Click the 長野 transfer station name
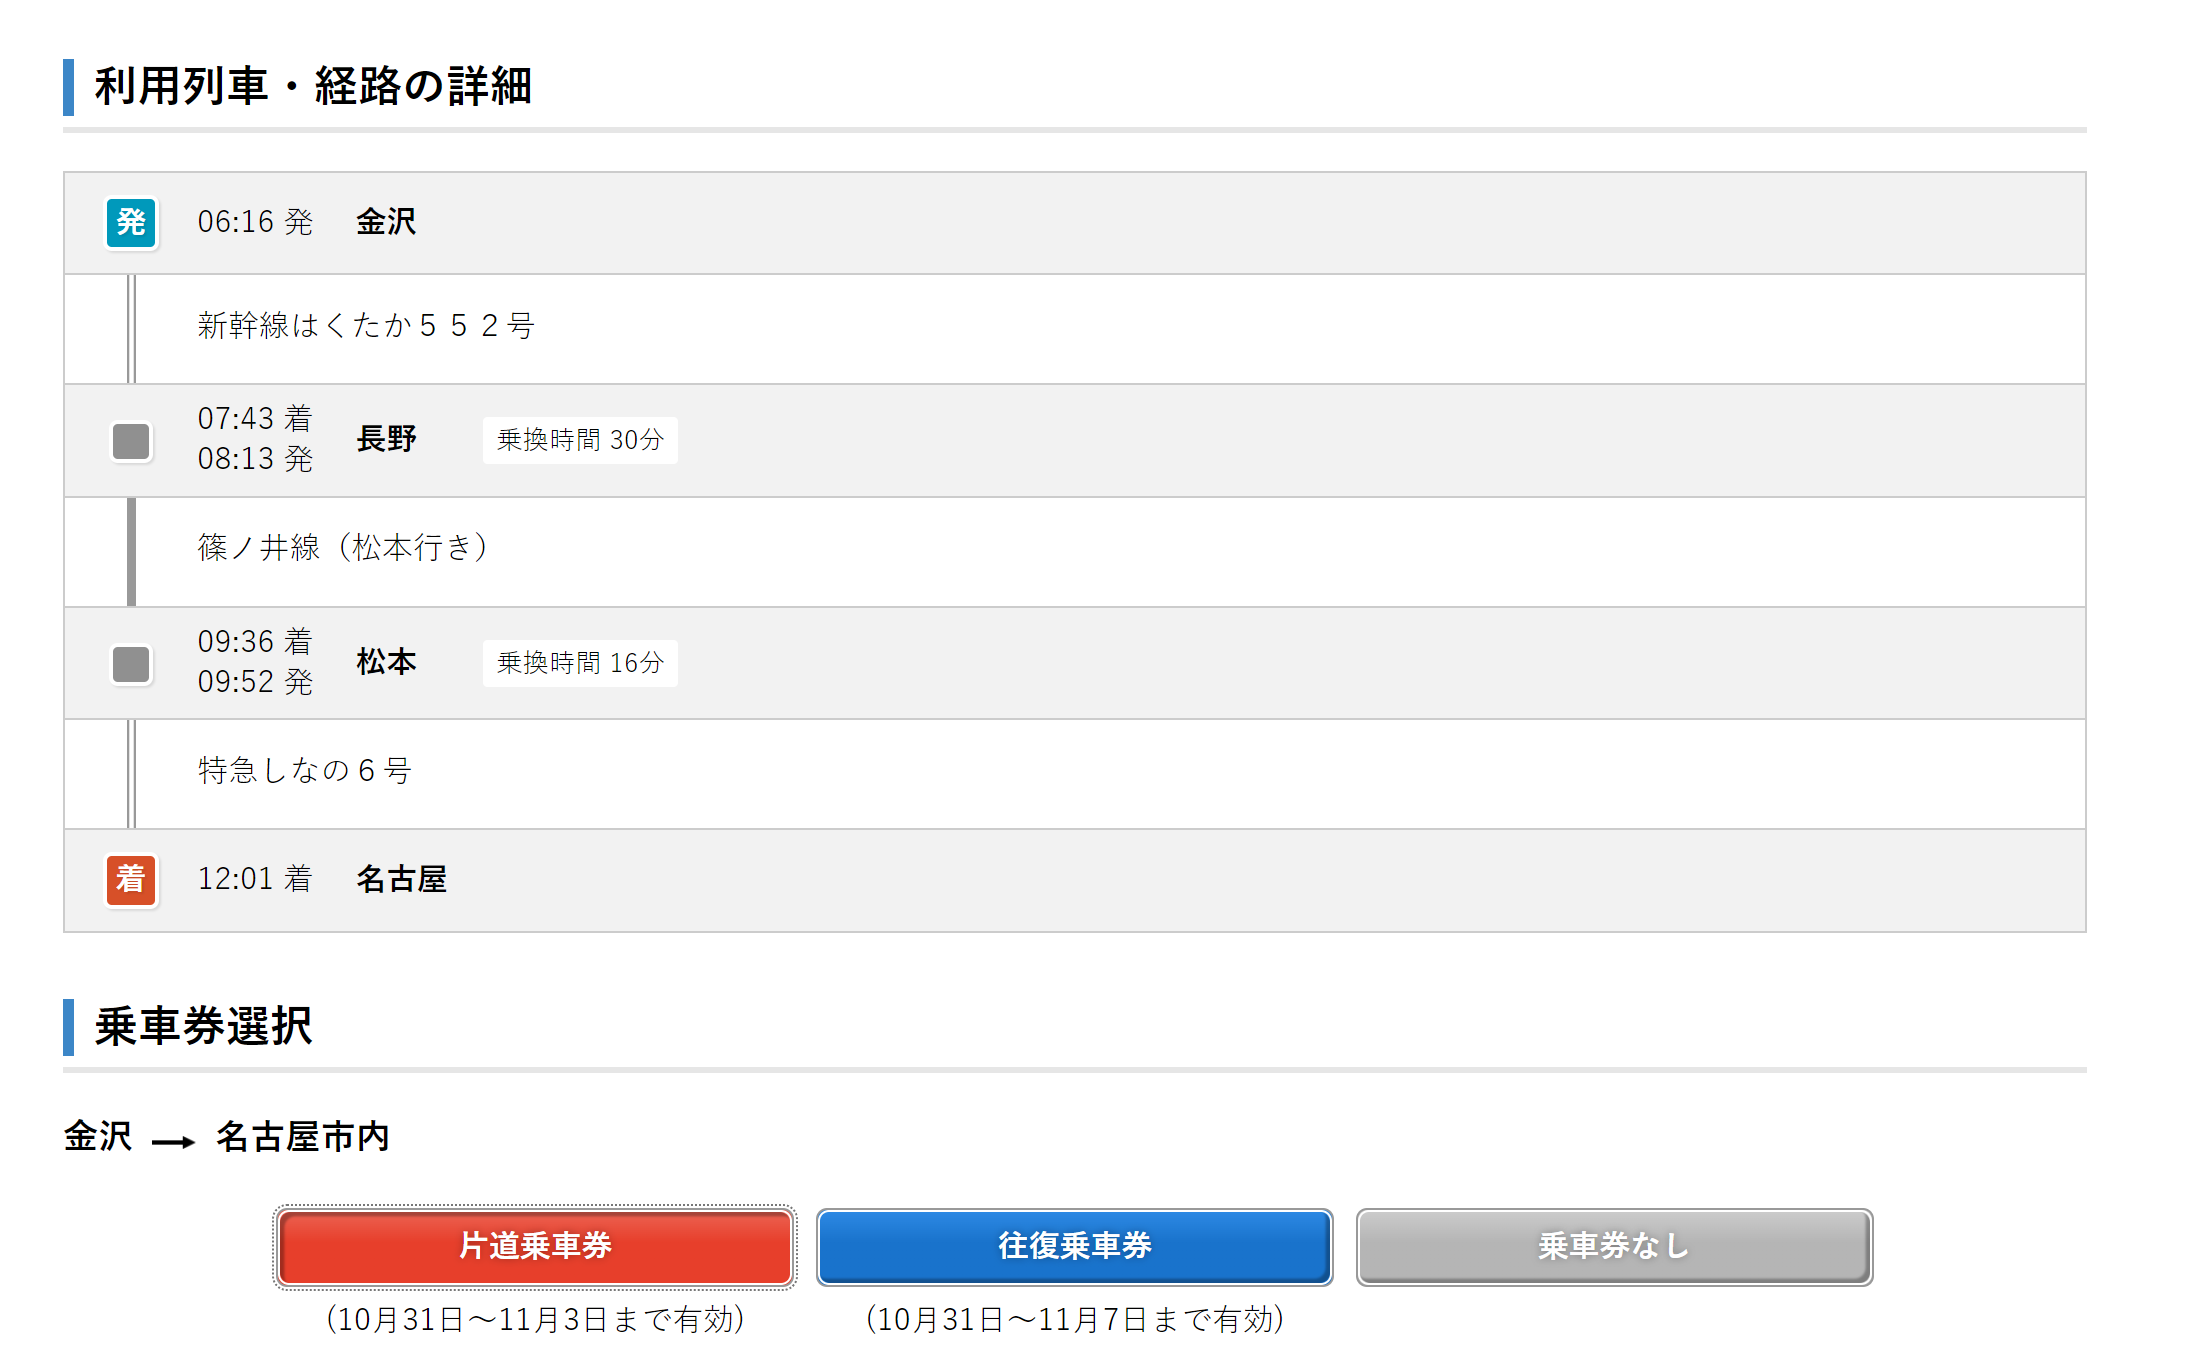2191x1363 pixels. pyautogui.click(x=386, y=439)
